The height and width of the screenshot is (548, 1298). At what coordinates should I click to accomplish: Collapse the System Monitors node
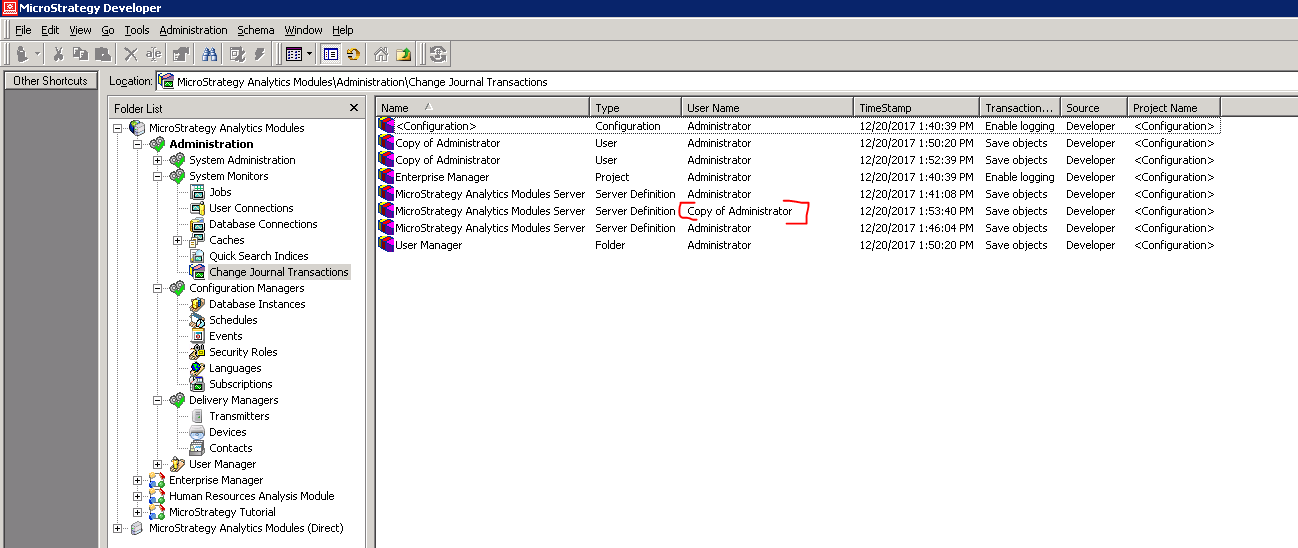click(158, 176)
